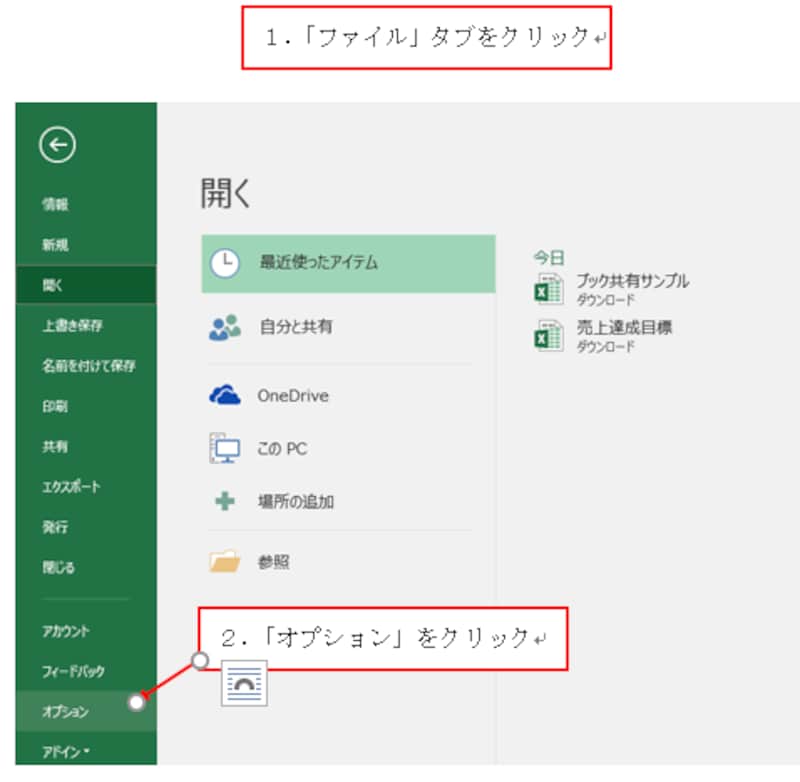This screenshot has width=800, height=782.
Task: Click the back arrow navigation icon
Action: pos(58,144)
